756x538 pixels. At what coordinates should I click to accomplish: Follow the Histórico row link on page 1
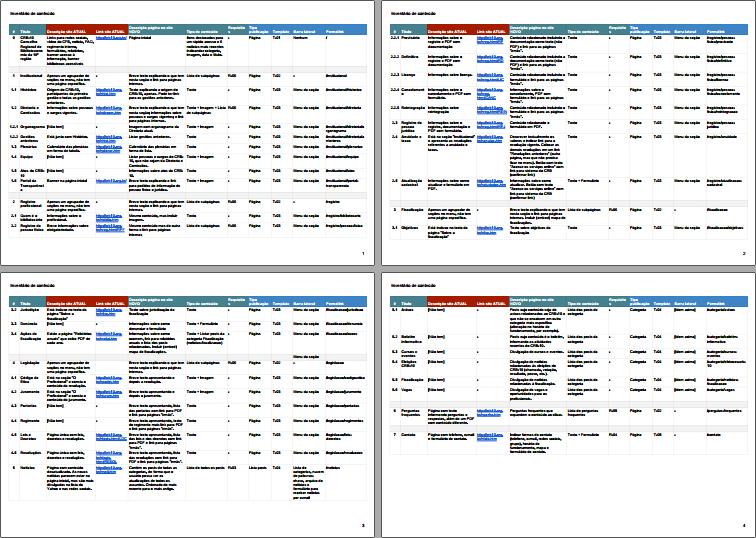pyautogui.click(x=108, y=92)
